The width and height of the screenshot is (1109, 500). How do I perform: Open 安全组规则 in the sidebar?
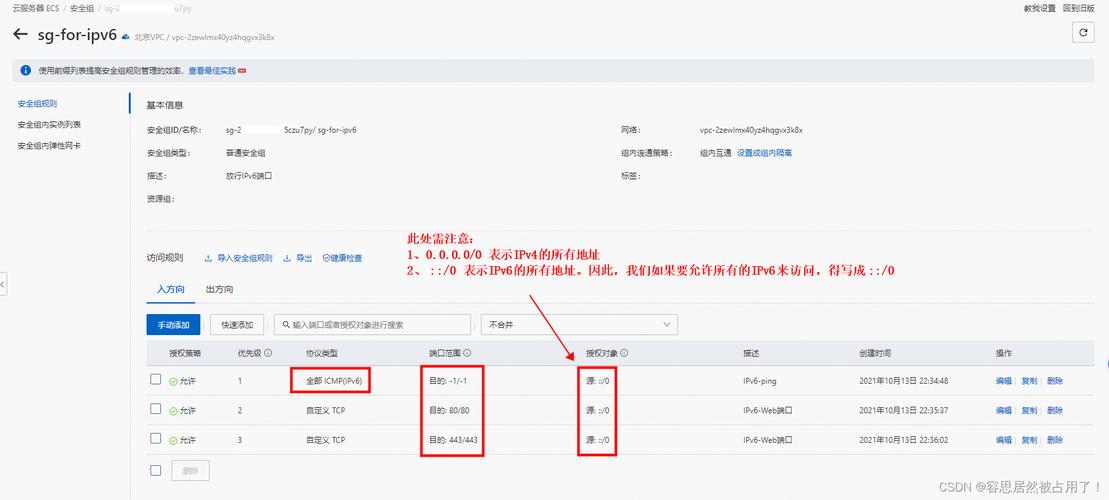point(37,104)
